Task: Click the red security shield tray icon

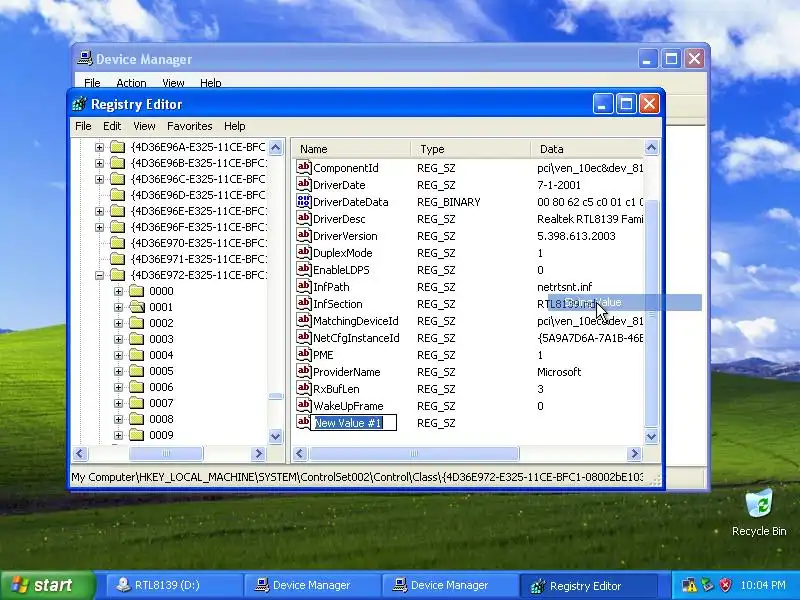Action: tap(725, 585)
